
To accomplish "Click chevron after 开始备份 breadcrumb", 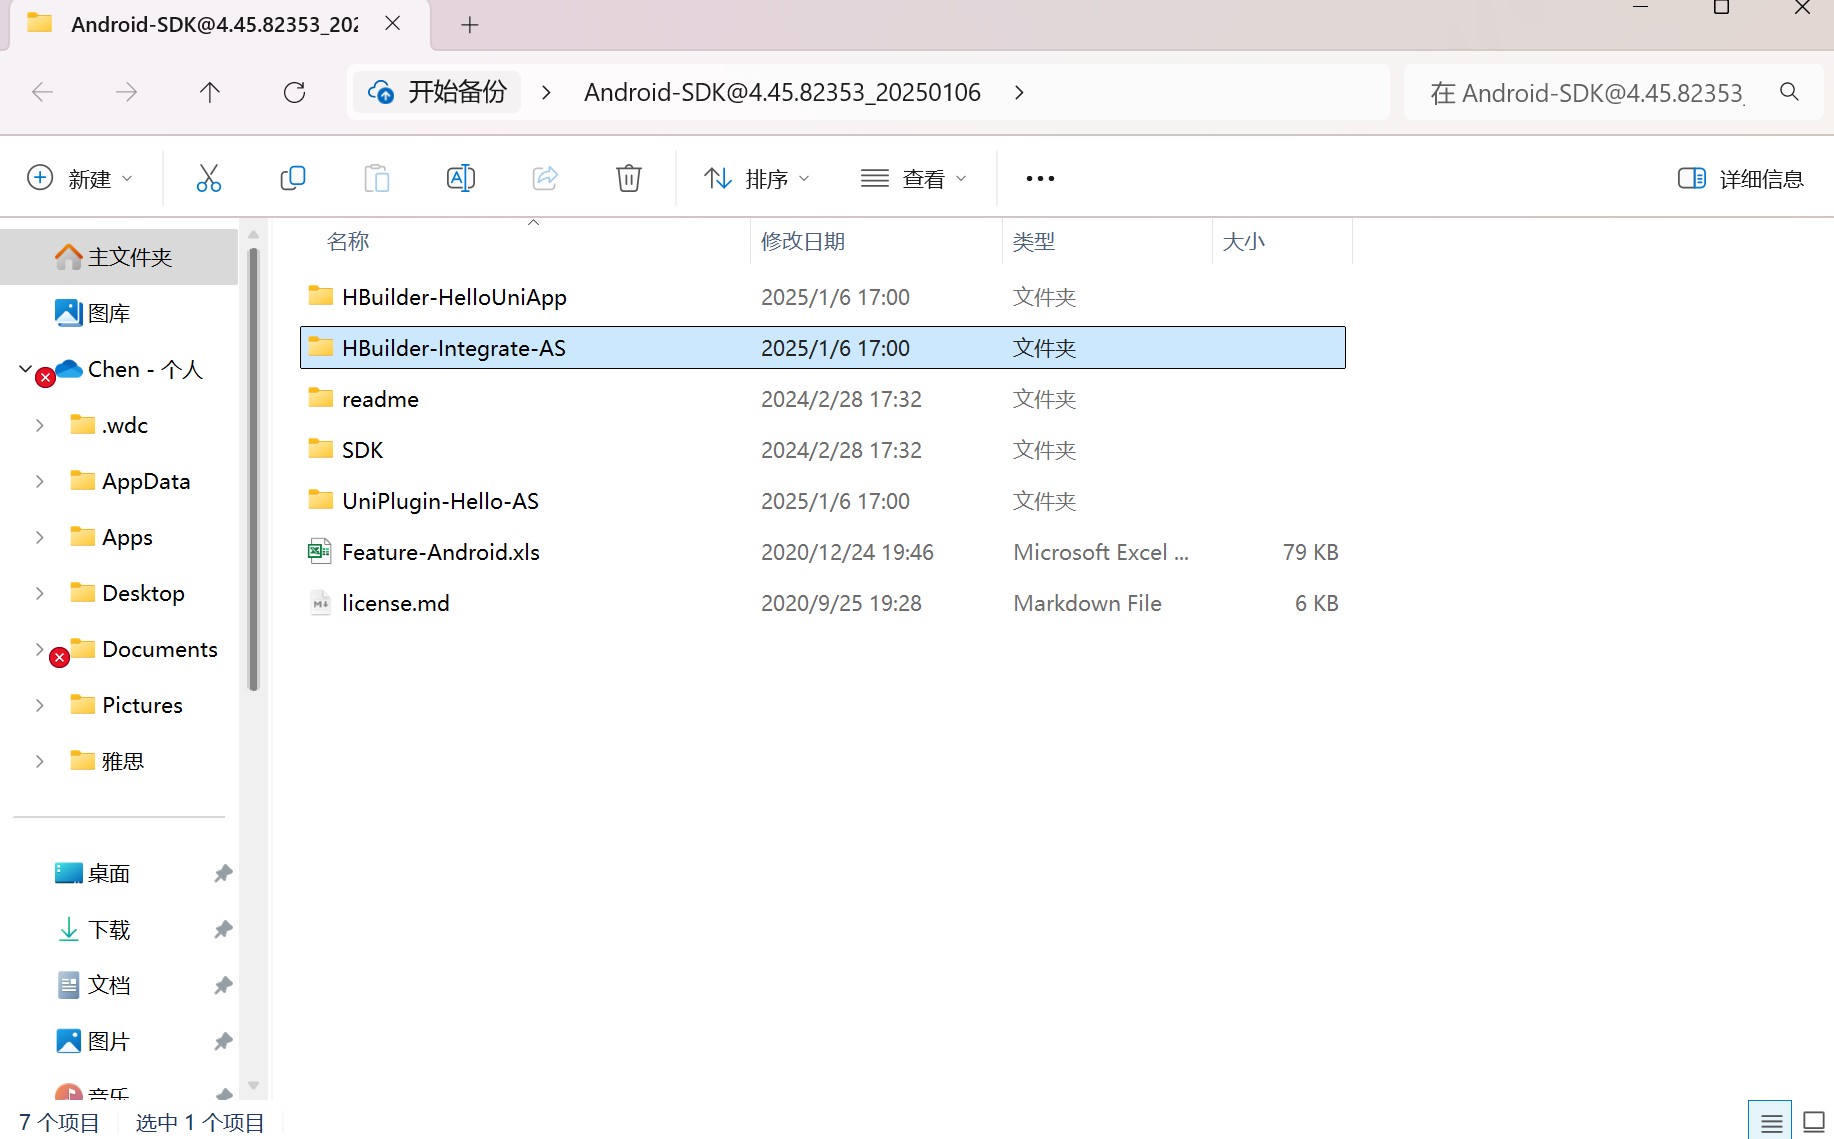I will 546,92.
